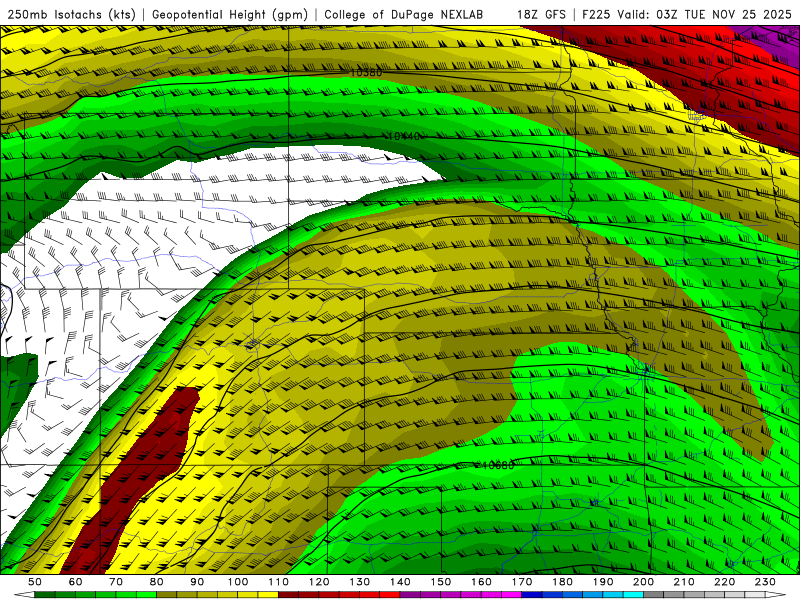This screenshot has width=800, height=600.
Task: Click the 170 knot legend label
Action: (521, 582)
